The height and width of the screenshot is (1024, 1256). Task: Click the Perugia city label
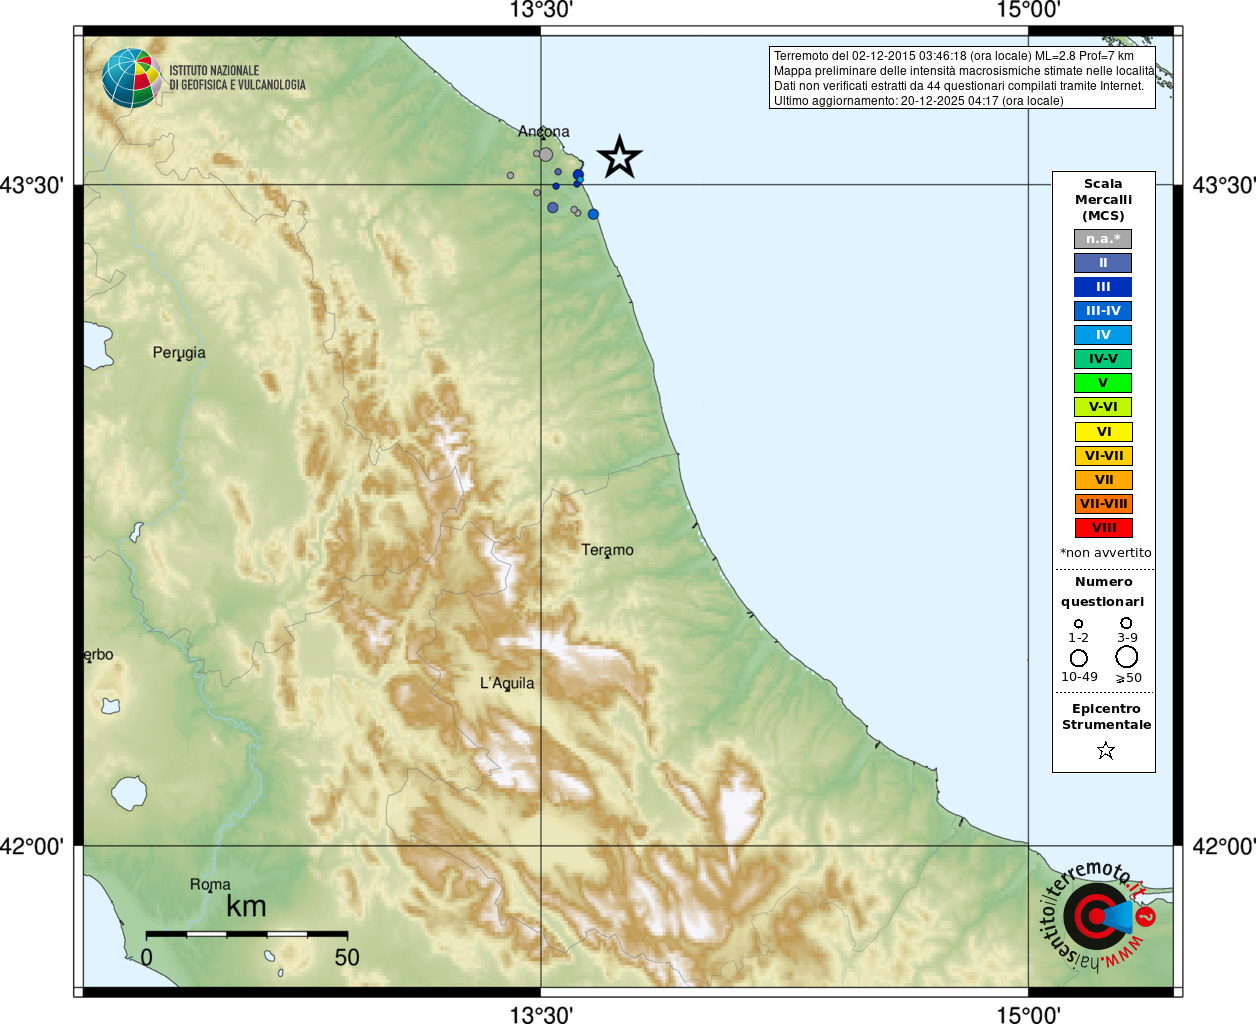179,353
